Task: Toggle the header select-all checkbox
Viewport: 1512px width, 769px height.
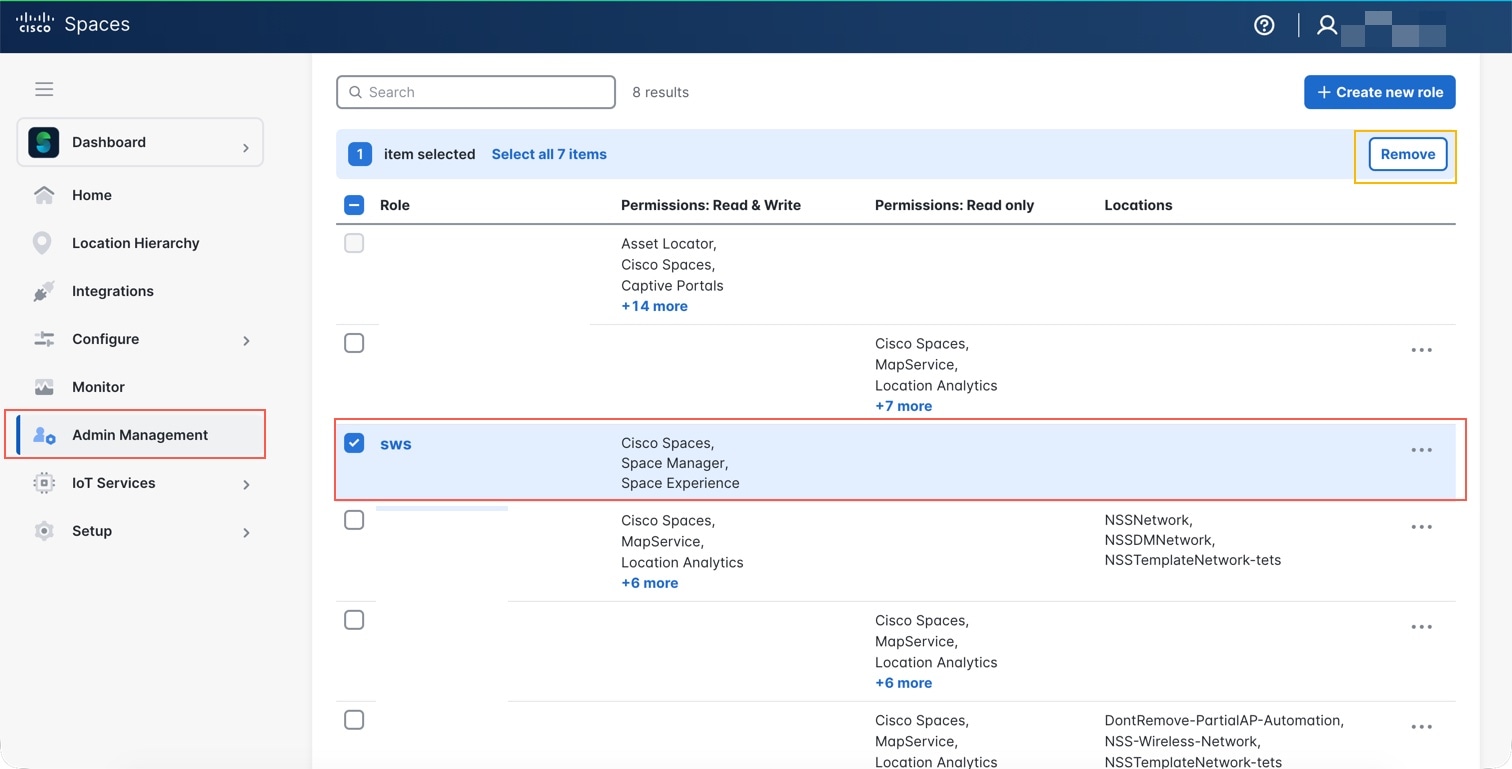Action: pos(354,205)
